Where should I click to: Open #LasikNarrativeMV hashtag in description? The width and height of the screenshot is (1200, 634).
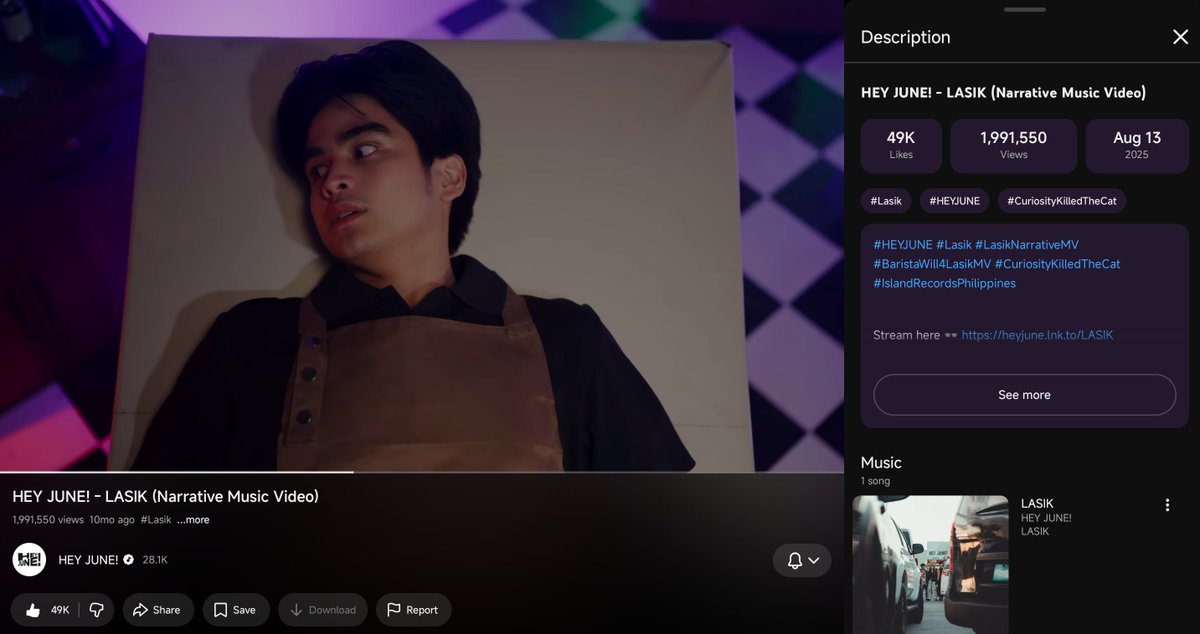[x=1027, y=245]
